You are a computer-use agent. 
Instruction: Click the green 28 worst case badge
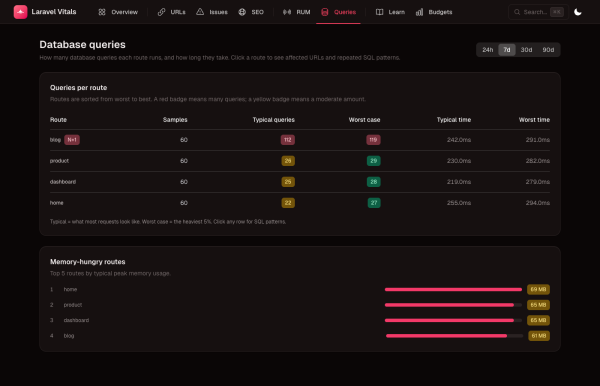coord(373,182)
